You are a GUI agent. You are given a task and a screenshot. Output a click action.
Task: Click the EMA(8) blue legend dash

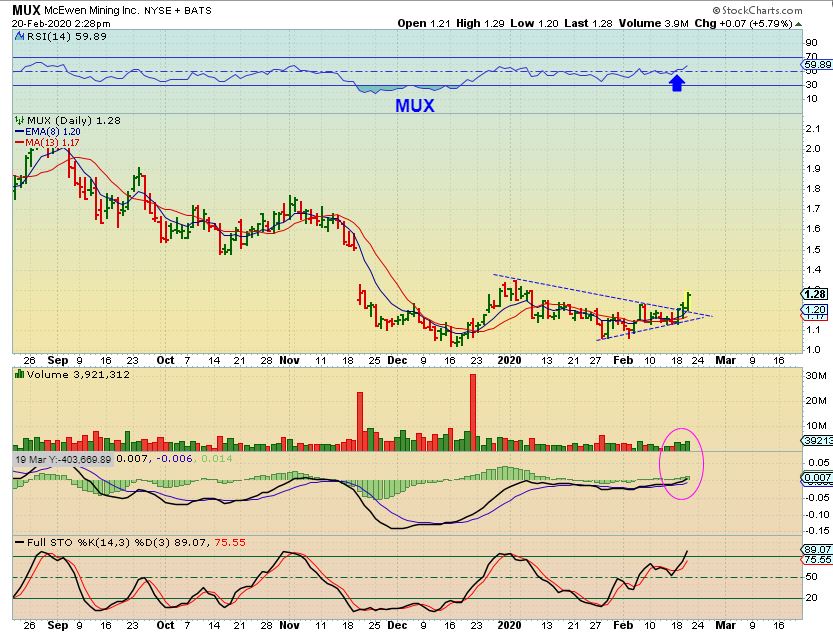pyautogui.click(x=20, y=132)
